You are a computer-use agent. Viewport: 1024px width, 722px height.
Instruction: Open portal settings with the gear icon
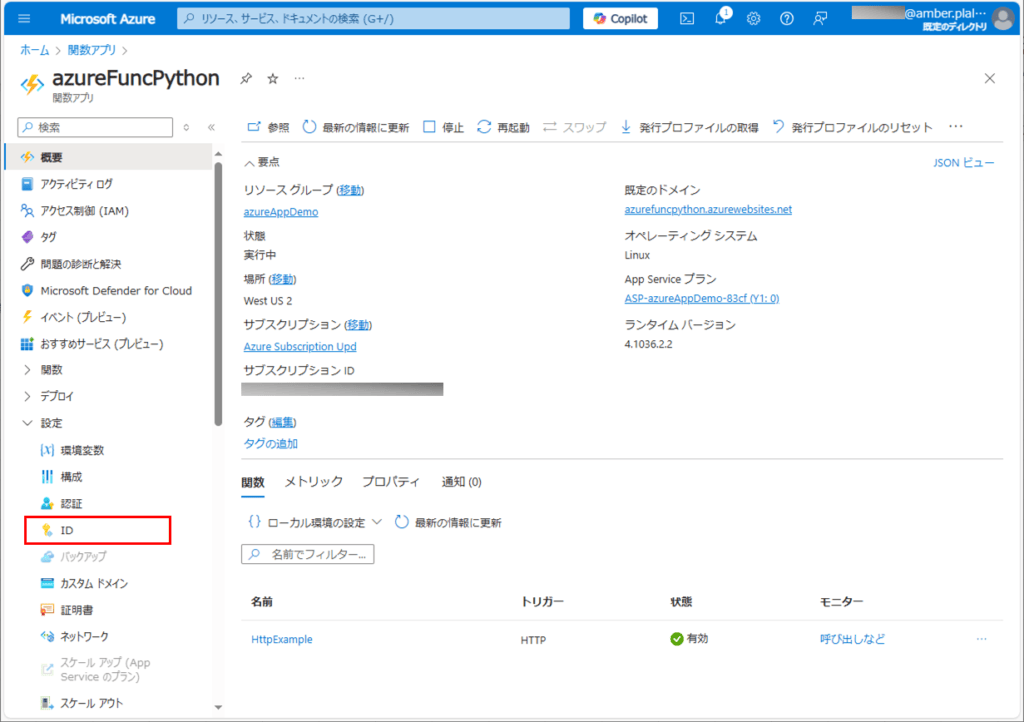753,18
